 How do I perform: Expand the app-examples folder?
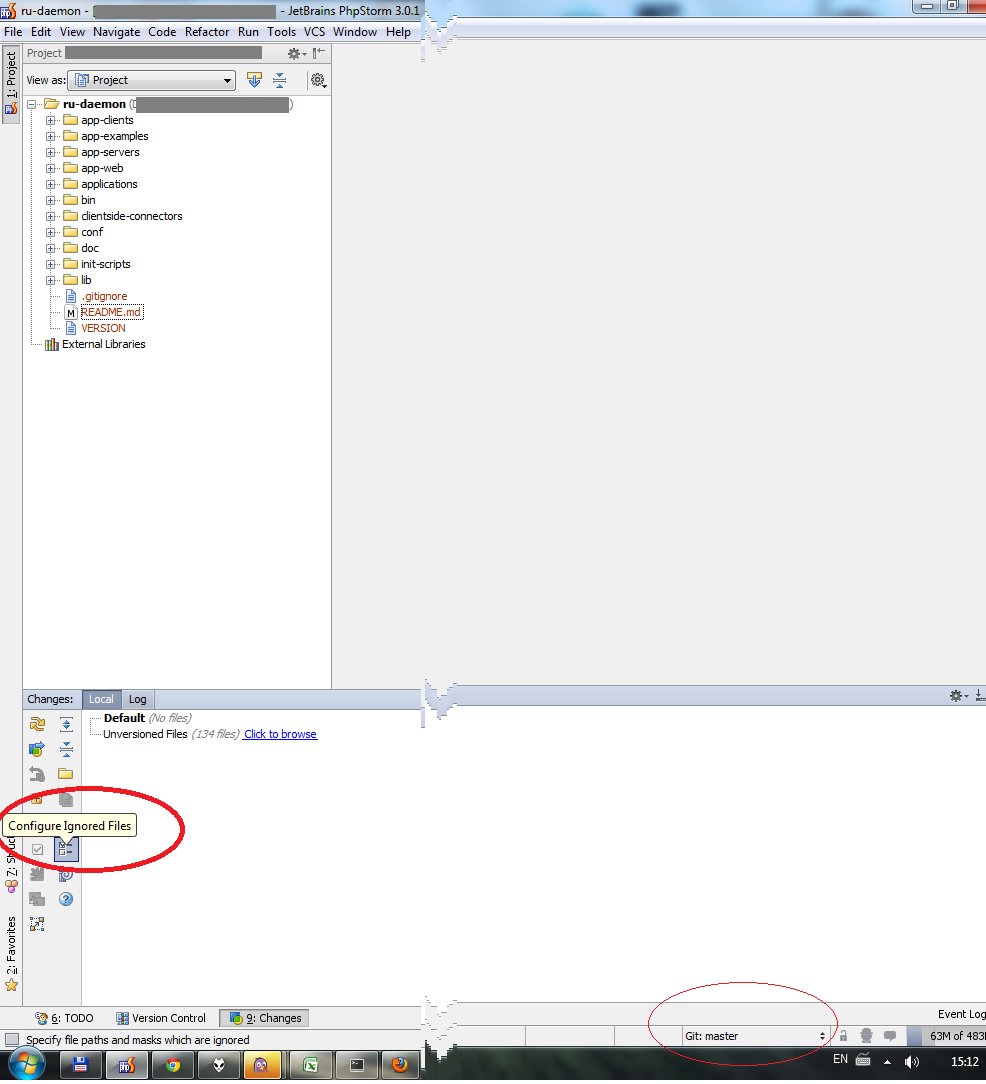[x=50, y=136]
